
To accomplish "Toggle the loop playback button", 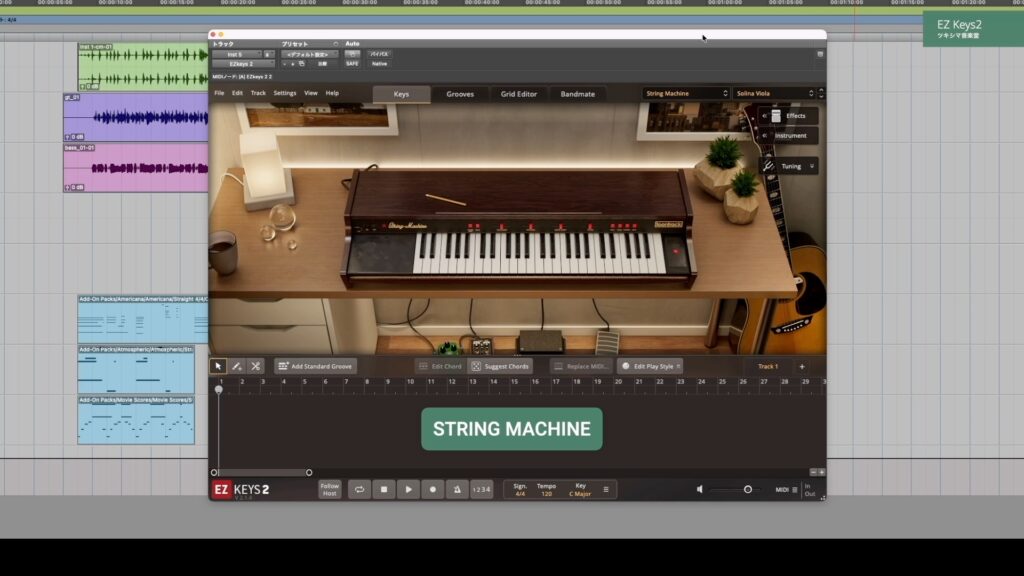I will 359,490.
